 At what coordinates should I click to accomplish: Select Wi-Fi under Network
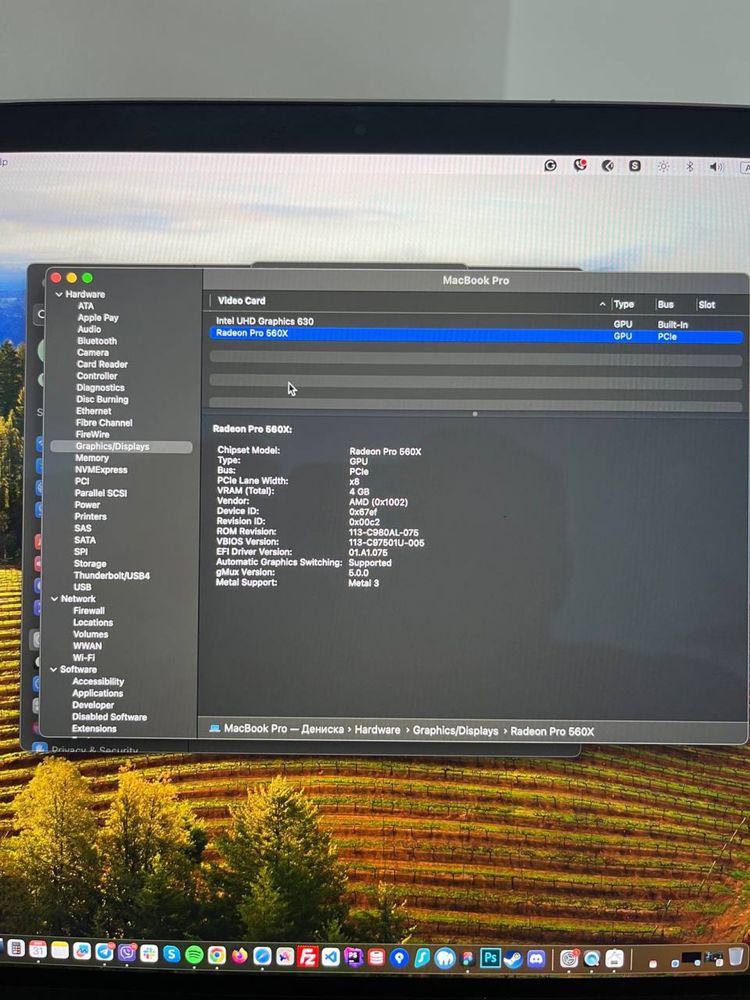click(x=84, y=658)
